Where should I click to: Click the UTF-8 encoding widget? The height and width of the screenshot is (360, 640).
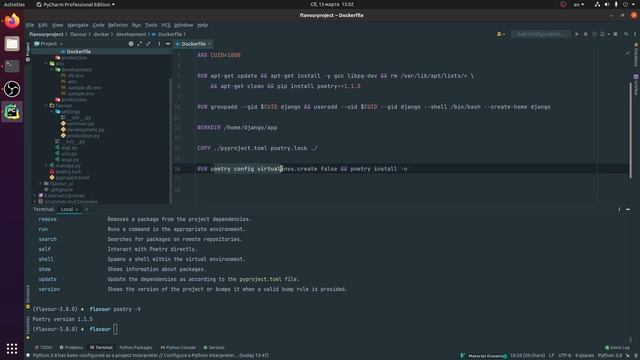(564, 356)
